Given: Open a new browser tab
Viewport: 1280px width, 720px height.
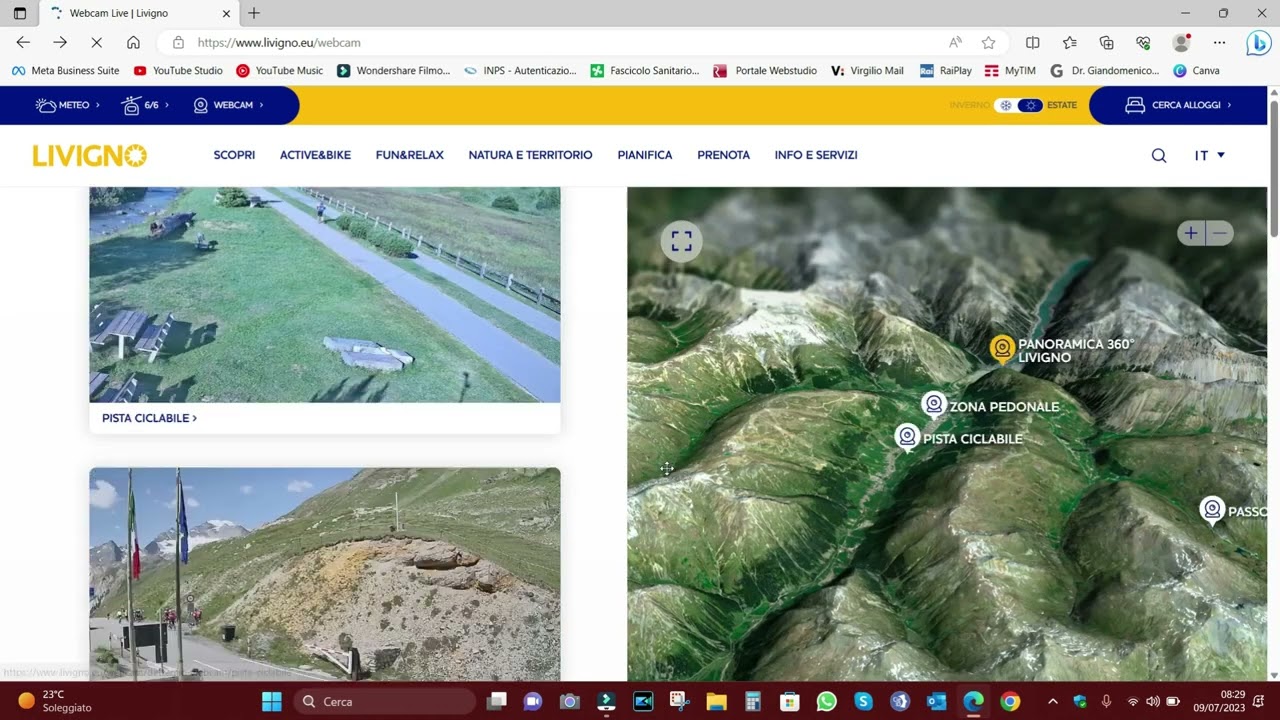Looking at the screenshot, I should pos(254,13).
